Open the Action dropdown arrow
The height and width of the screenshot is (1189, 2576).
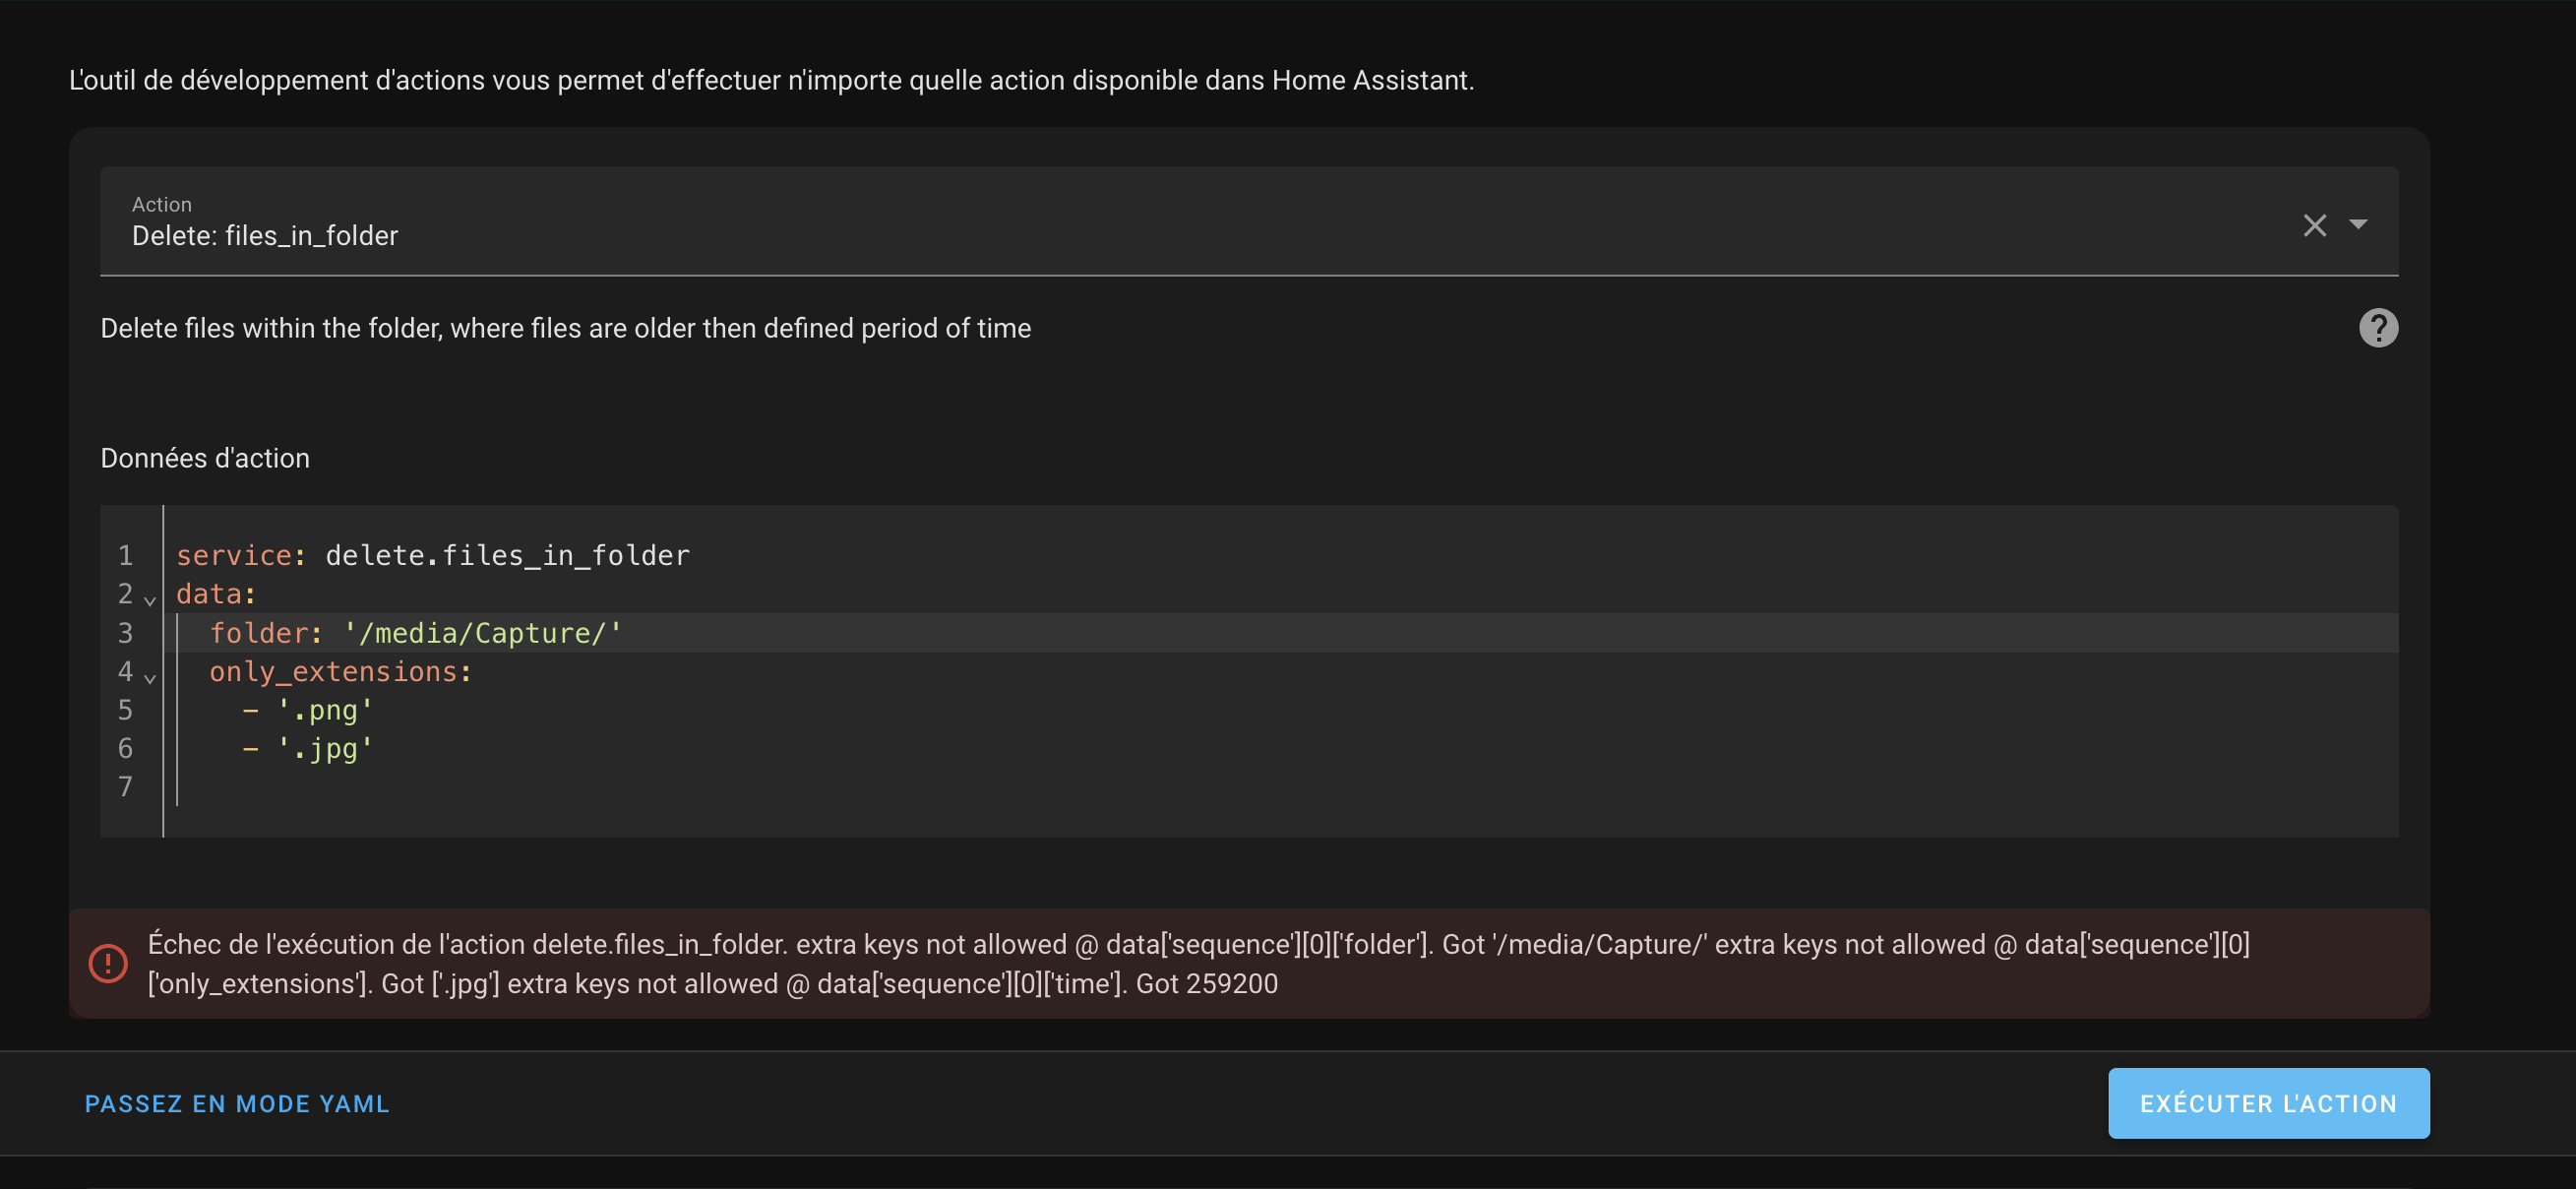point(2358,224)
